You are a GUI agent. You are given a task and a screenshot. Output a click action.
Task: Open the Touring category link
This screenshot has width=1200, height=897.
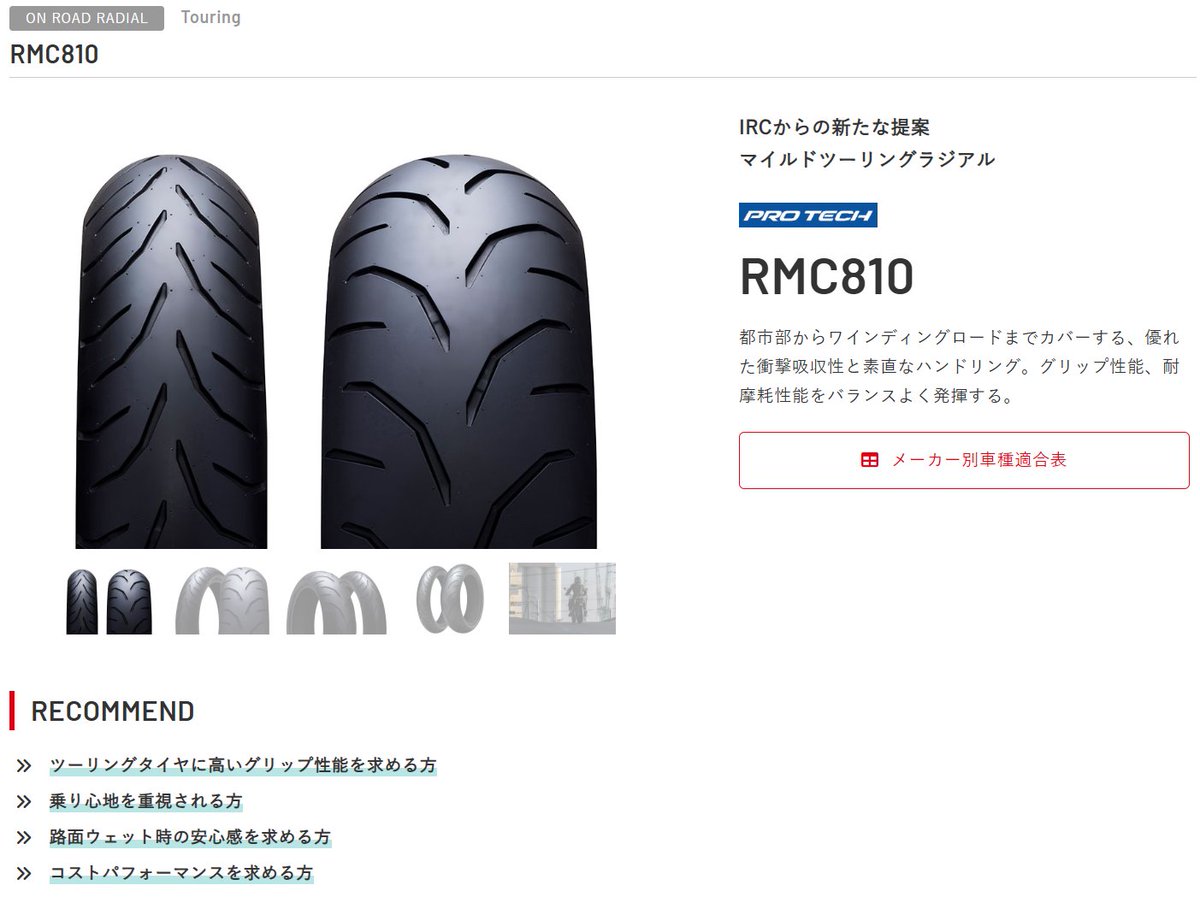click(211, 18)
